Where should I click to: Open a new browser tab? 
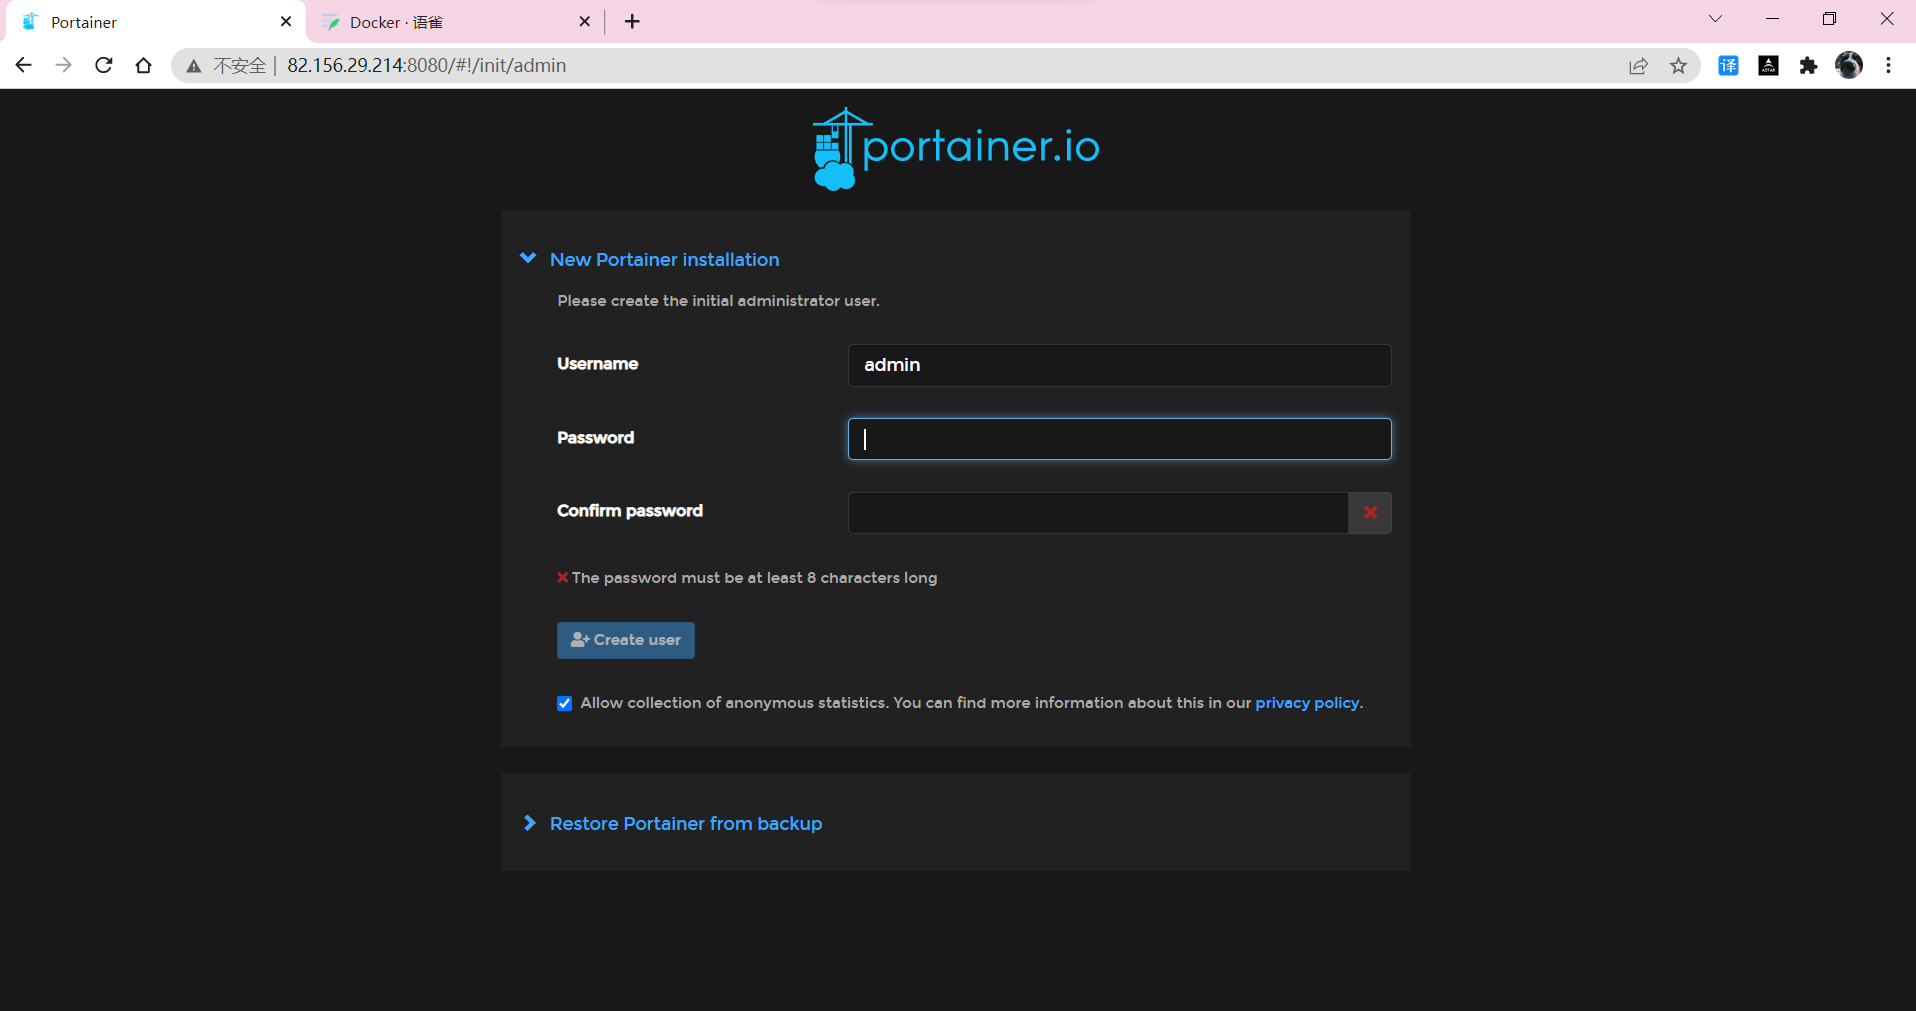[x=632, y=22]
